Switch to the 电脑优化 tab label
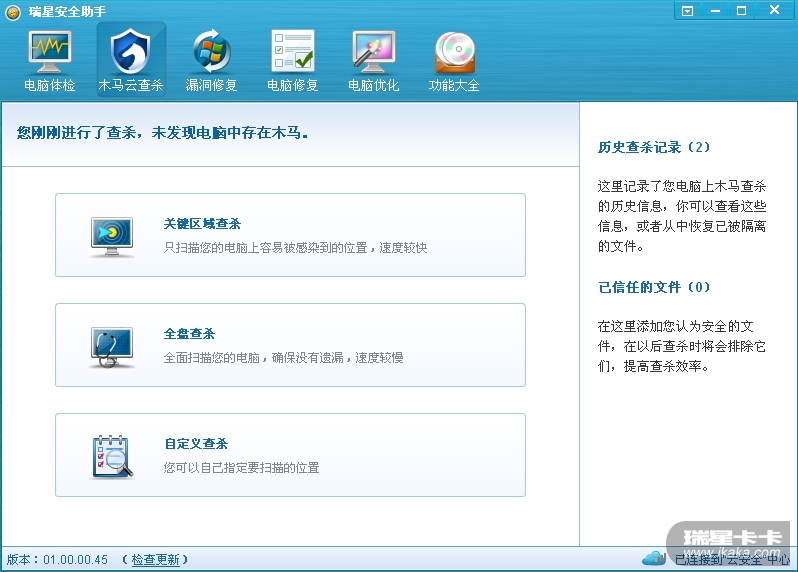Viewport: 798px width, 572px height. [x=374, y=85]
